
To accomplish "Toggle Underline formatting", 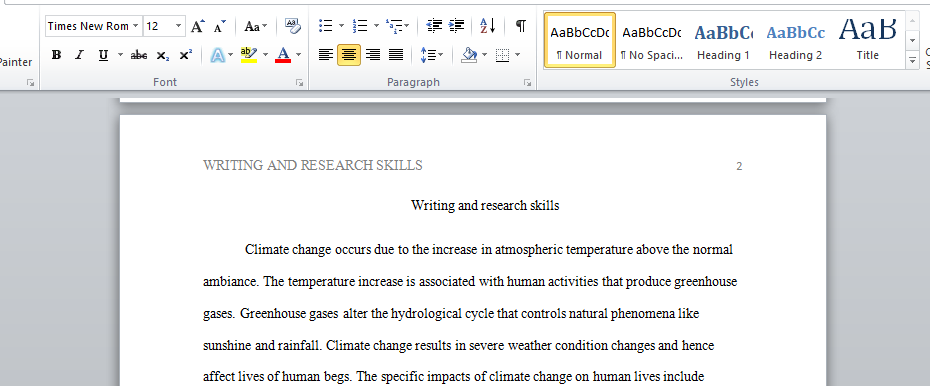I will coord(103,55).
